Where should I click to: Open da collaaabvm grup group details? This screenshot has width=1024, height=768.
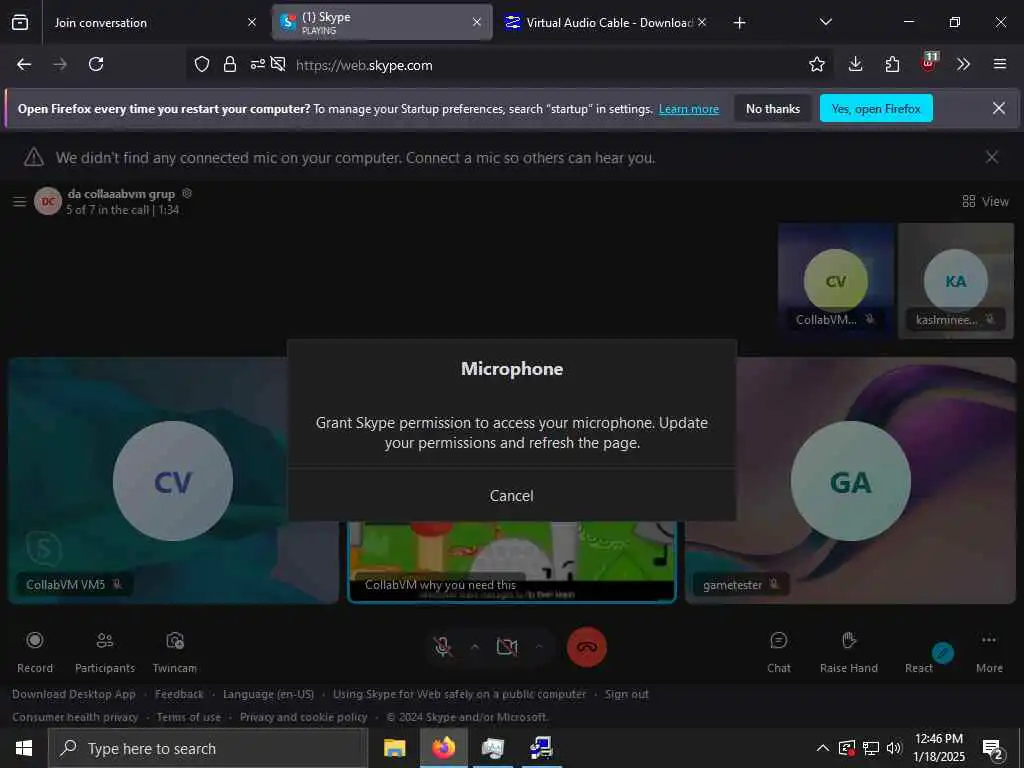pyautogui.click(x=121, y=194)
